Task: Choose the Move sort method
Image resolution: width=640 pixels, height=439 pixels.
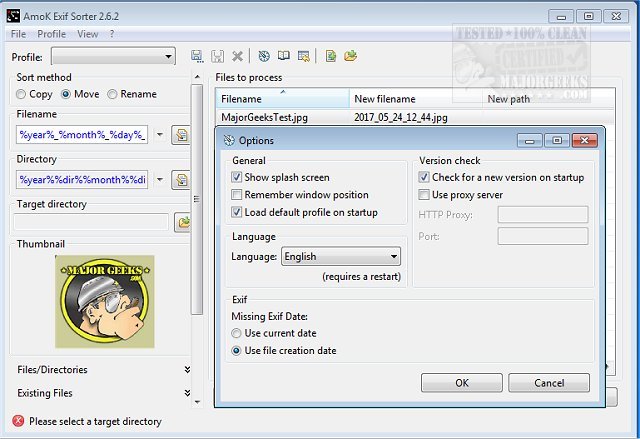Action: point(65,94)
